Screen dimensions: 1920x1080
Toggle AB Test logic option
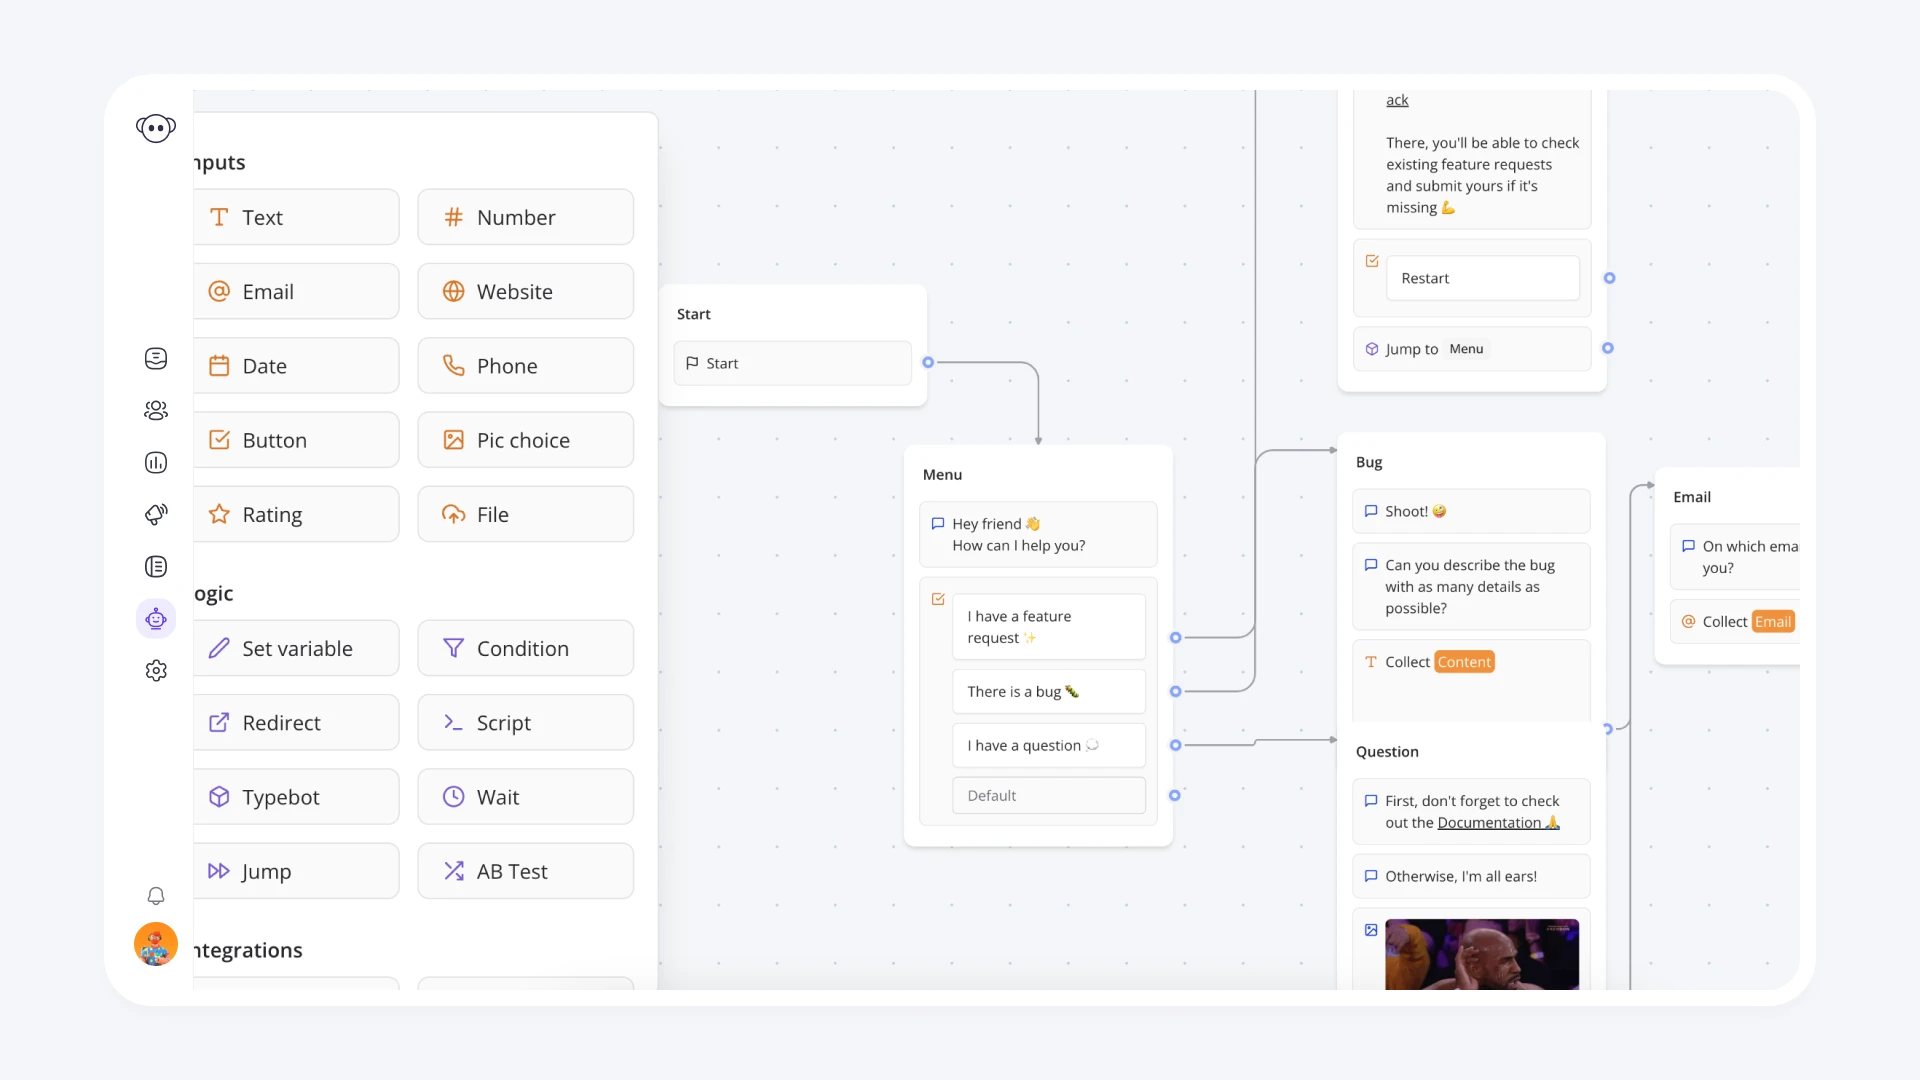click(x=525, y=870)
